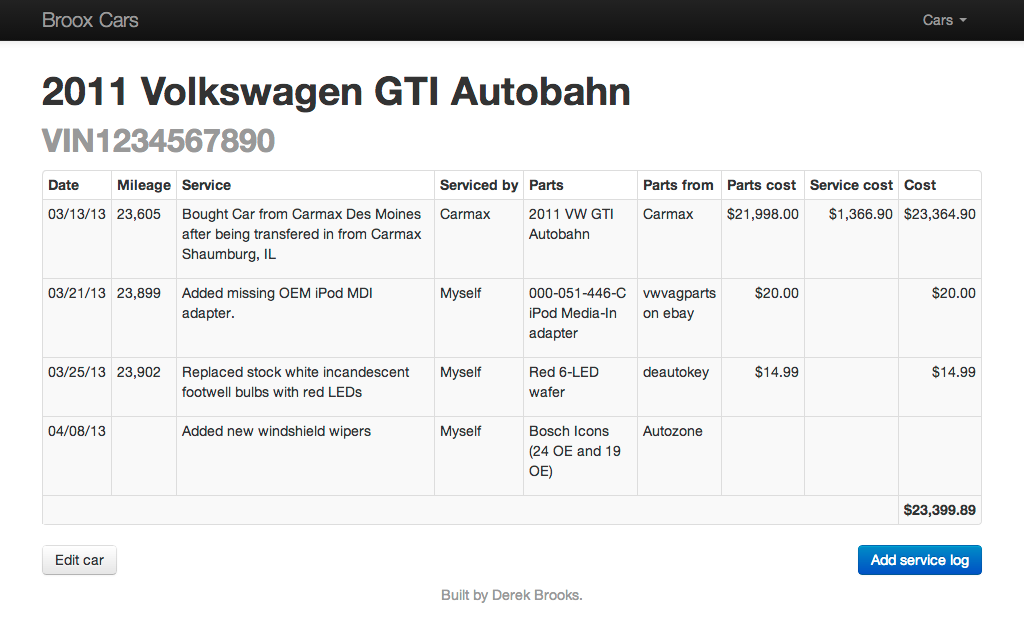
Task: Select the Parts from column header
Action: (678, 185)
